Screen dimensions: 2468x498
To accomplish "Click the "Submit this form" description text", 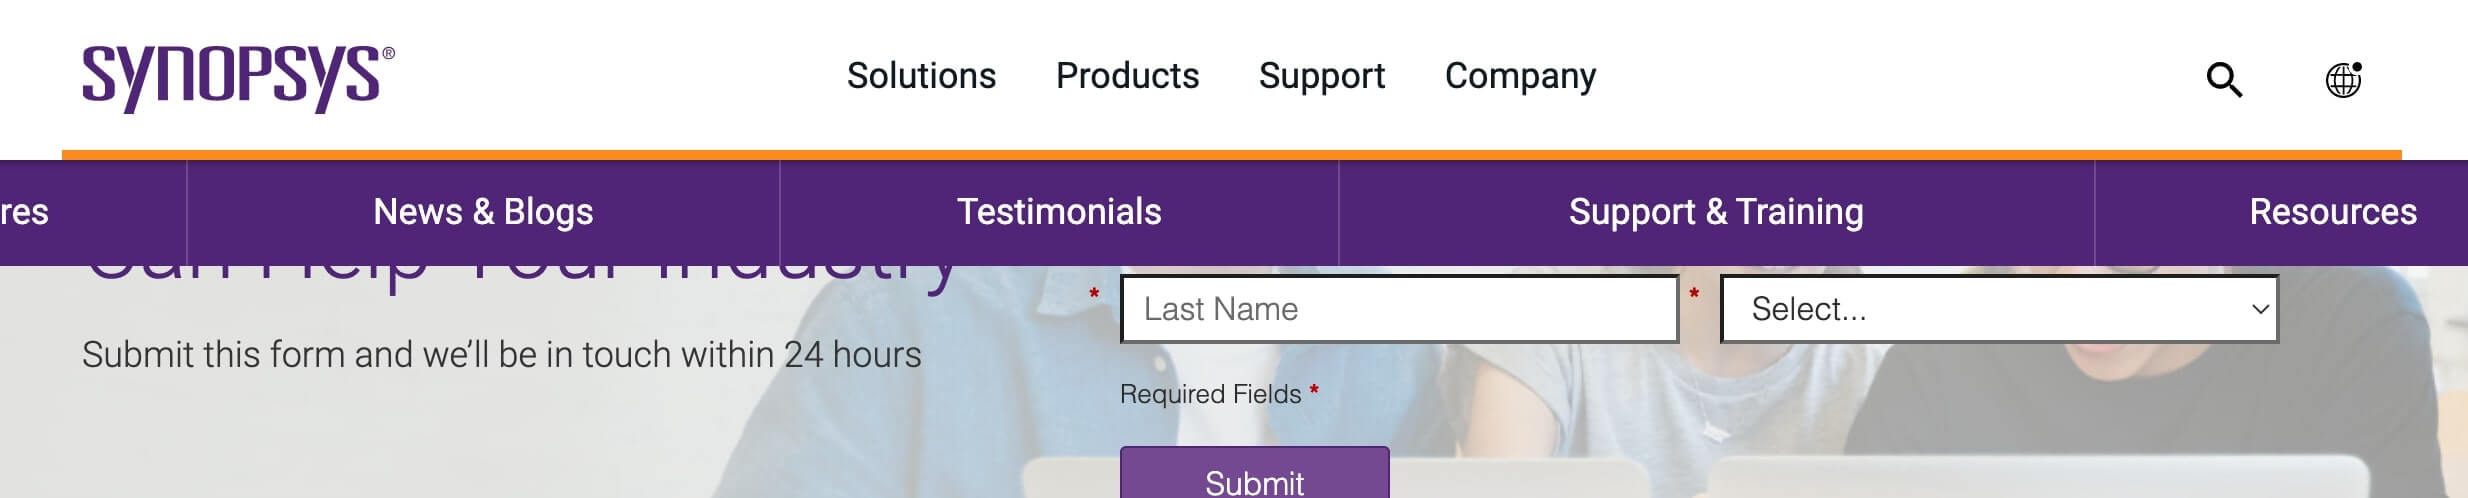I will [501, 355].
